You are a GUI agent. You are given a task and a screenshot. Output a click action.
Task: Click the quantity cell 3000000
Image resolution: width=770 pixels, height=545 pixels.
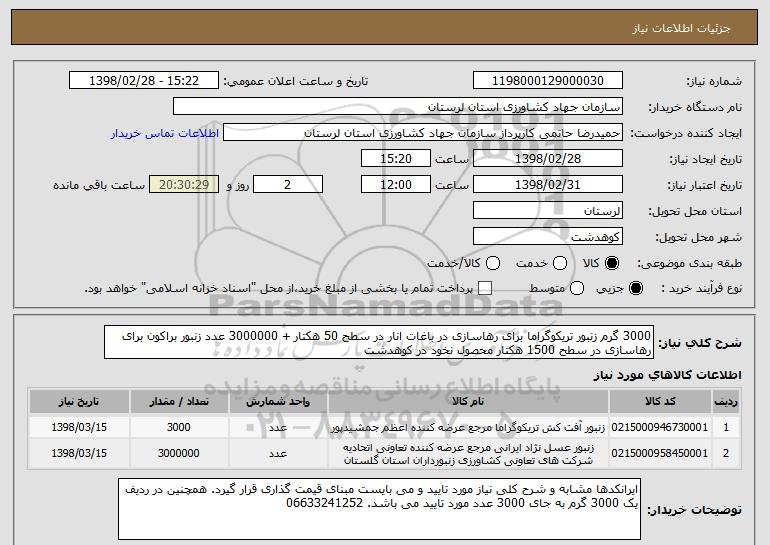179,453
